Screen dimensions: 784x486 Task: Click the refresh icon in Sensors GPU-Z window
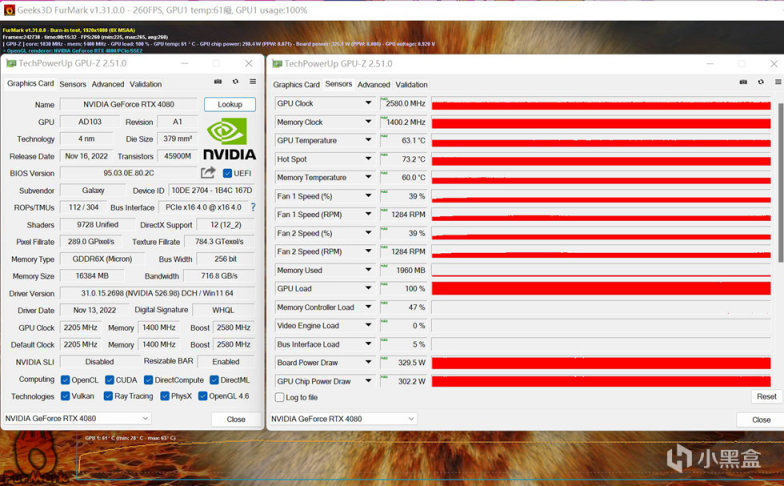click(761, 82)
